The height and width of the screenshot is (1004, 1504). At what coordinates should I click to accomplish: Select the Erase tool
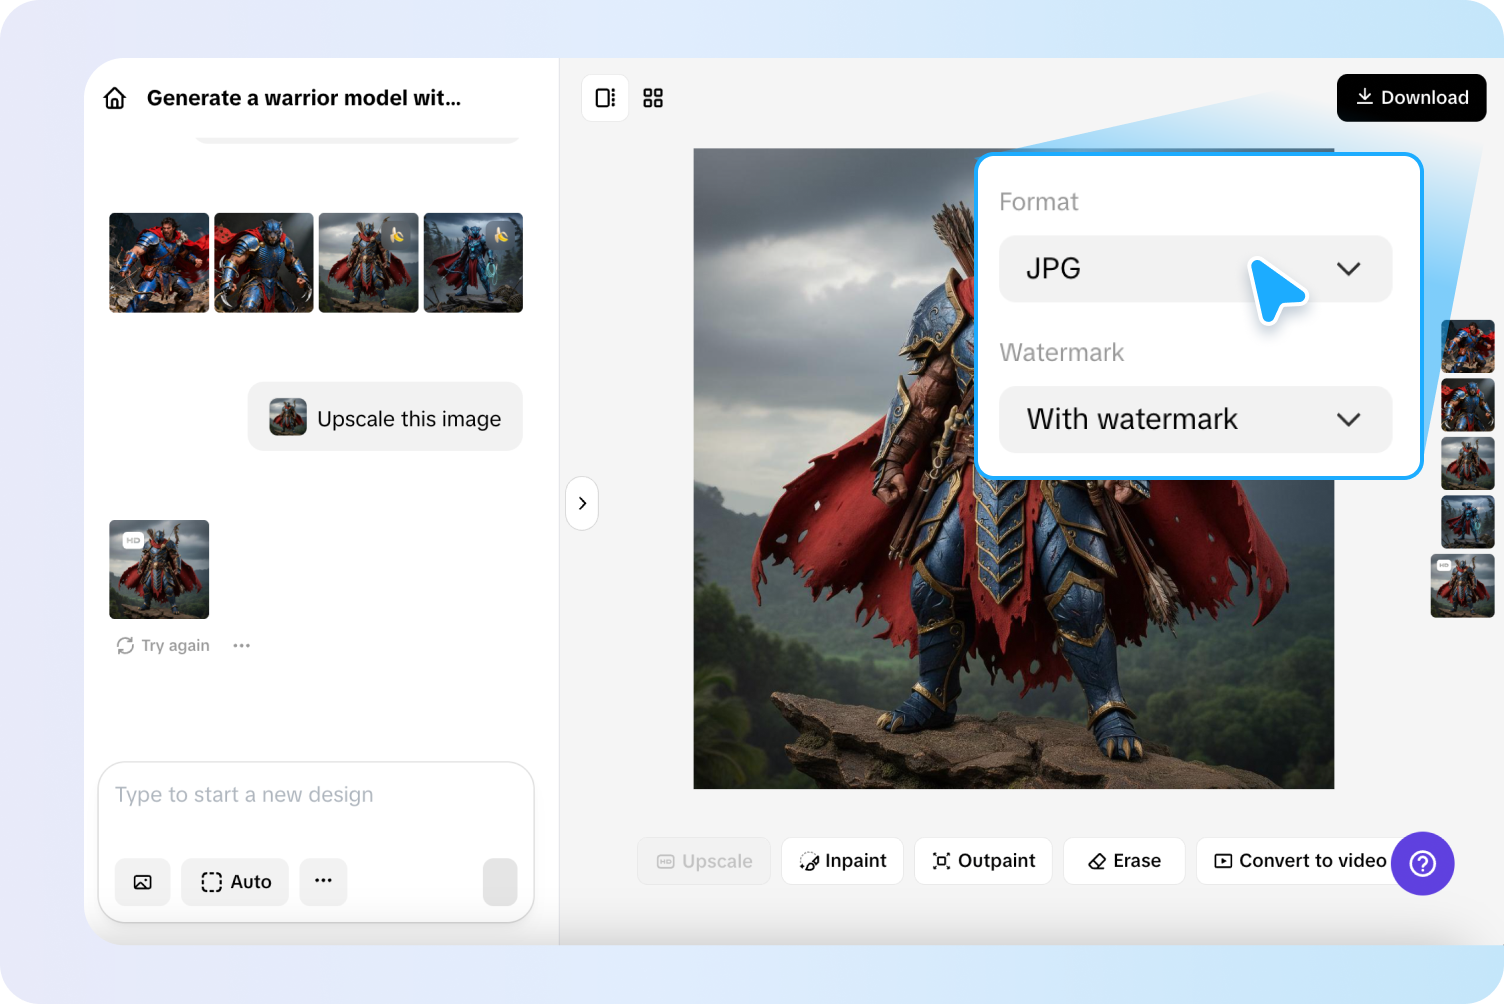[x=1124, y=861]
